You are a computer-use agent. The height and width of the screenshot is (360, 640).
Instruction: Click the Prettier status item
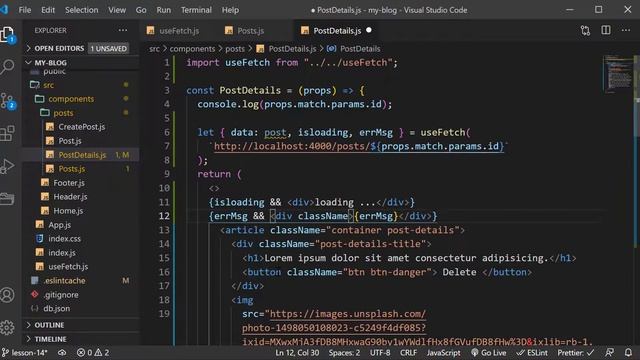click(x=576, y=353)
